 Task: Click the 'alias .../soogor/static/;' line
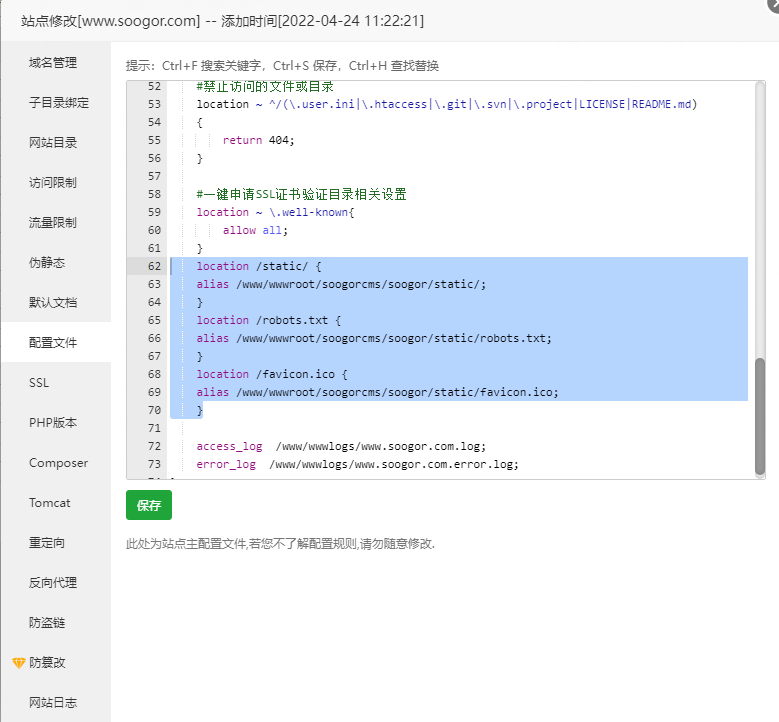pos(341,284)
